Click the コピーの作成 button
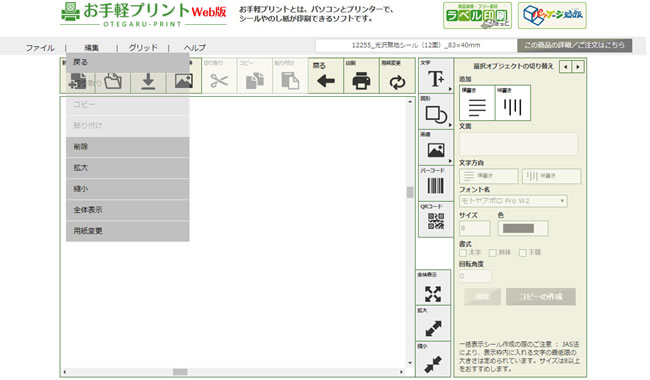The image size is (650, 380). tap(541, 297)
